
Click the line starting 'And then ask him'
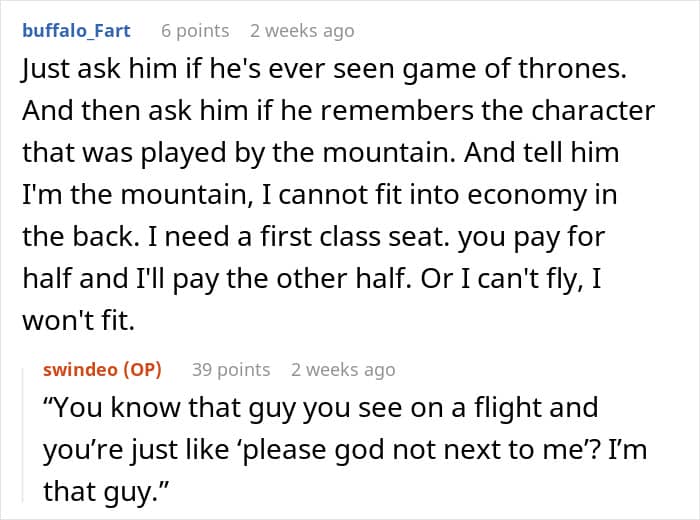click(x=338, y=111)
